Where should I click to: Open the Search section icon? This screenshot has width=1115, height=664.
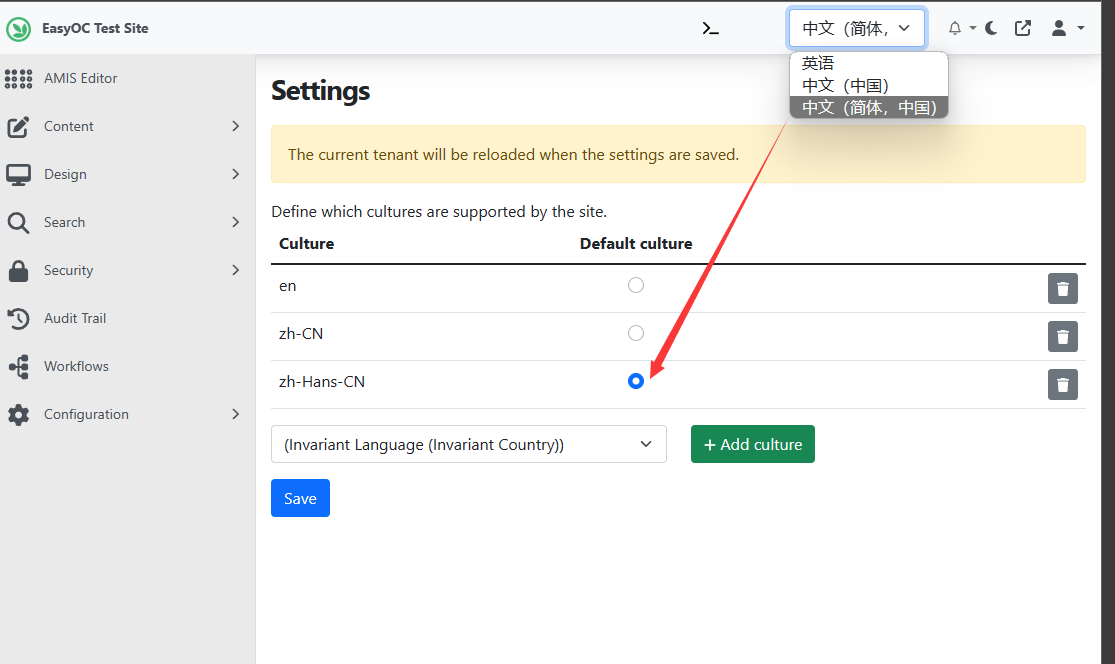point(18,222)
